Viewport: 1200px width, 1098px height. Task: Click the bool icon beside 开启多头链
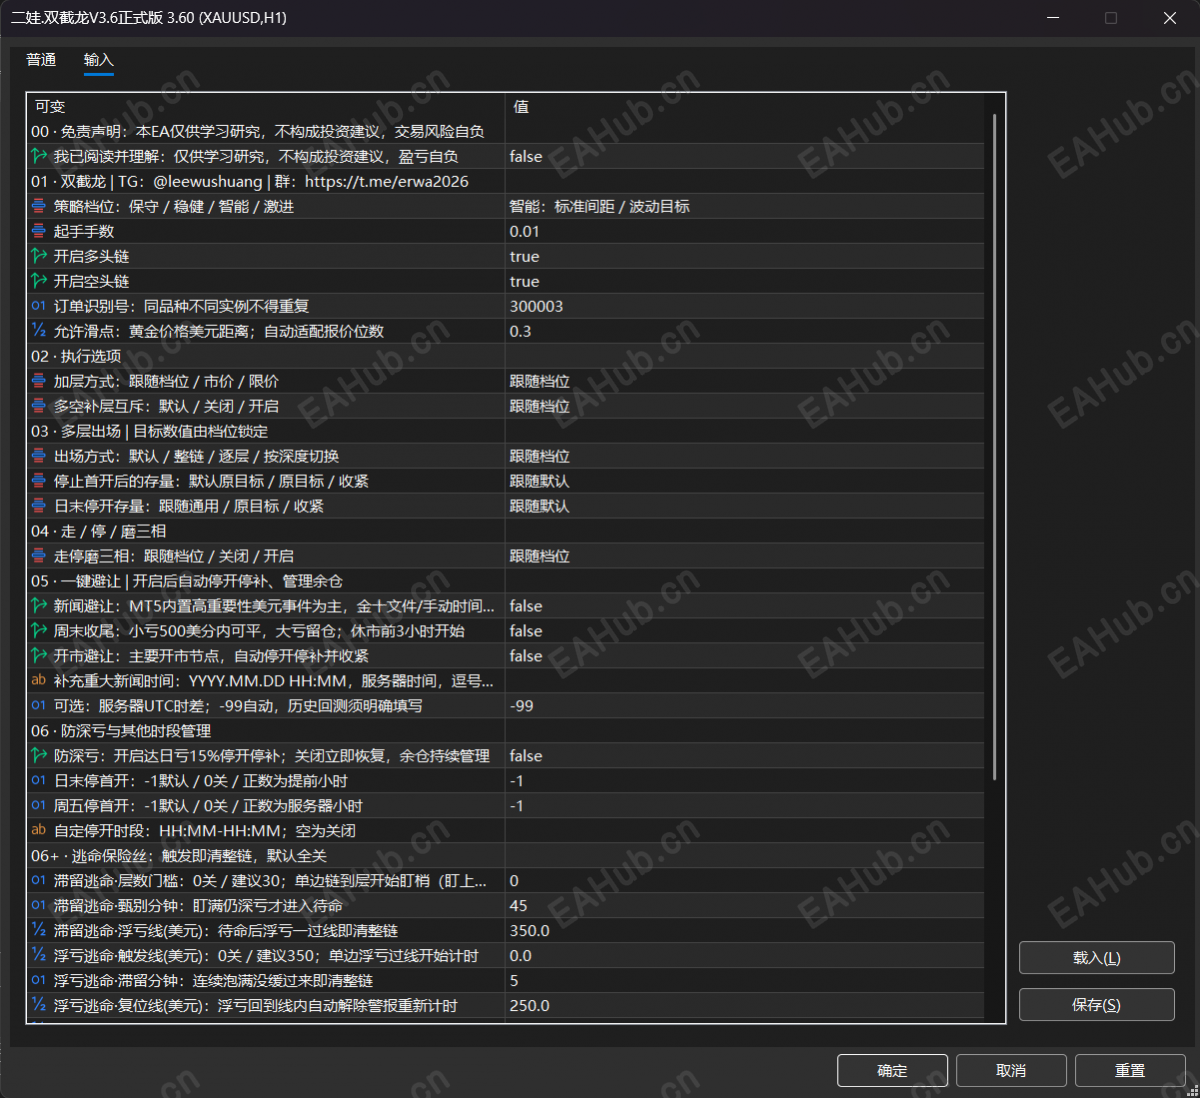coord(39,256)
